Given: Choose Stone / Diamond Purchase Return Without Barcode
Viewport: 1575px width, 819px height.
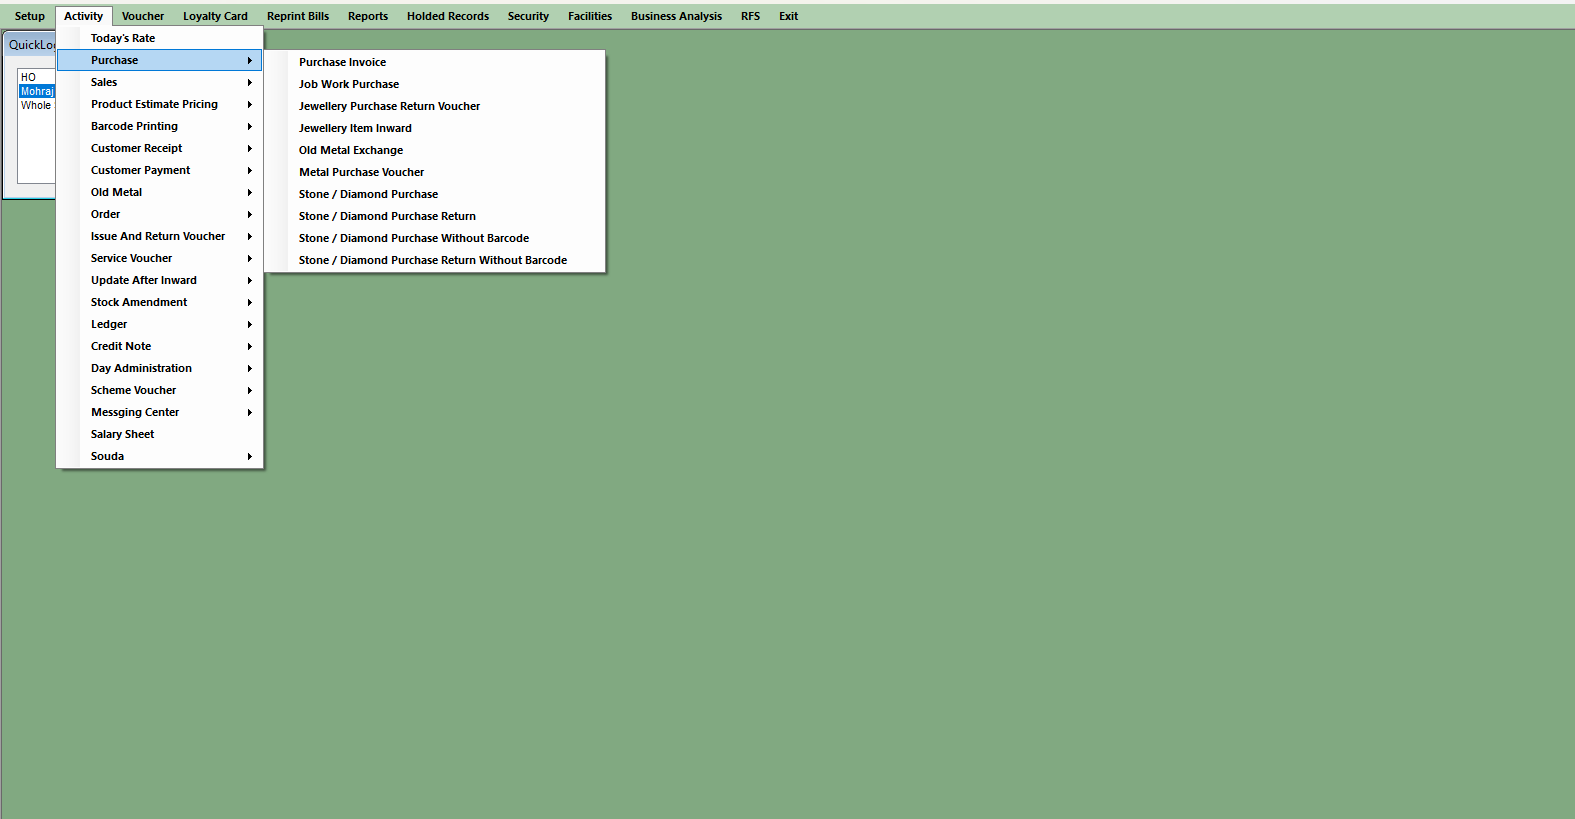Looking at the screenshot, I should [x=435, y=260].
